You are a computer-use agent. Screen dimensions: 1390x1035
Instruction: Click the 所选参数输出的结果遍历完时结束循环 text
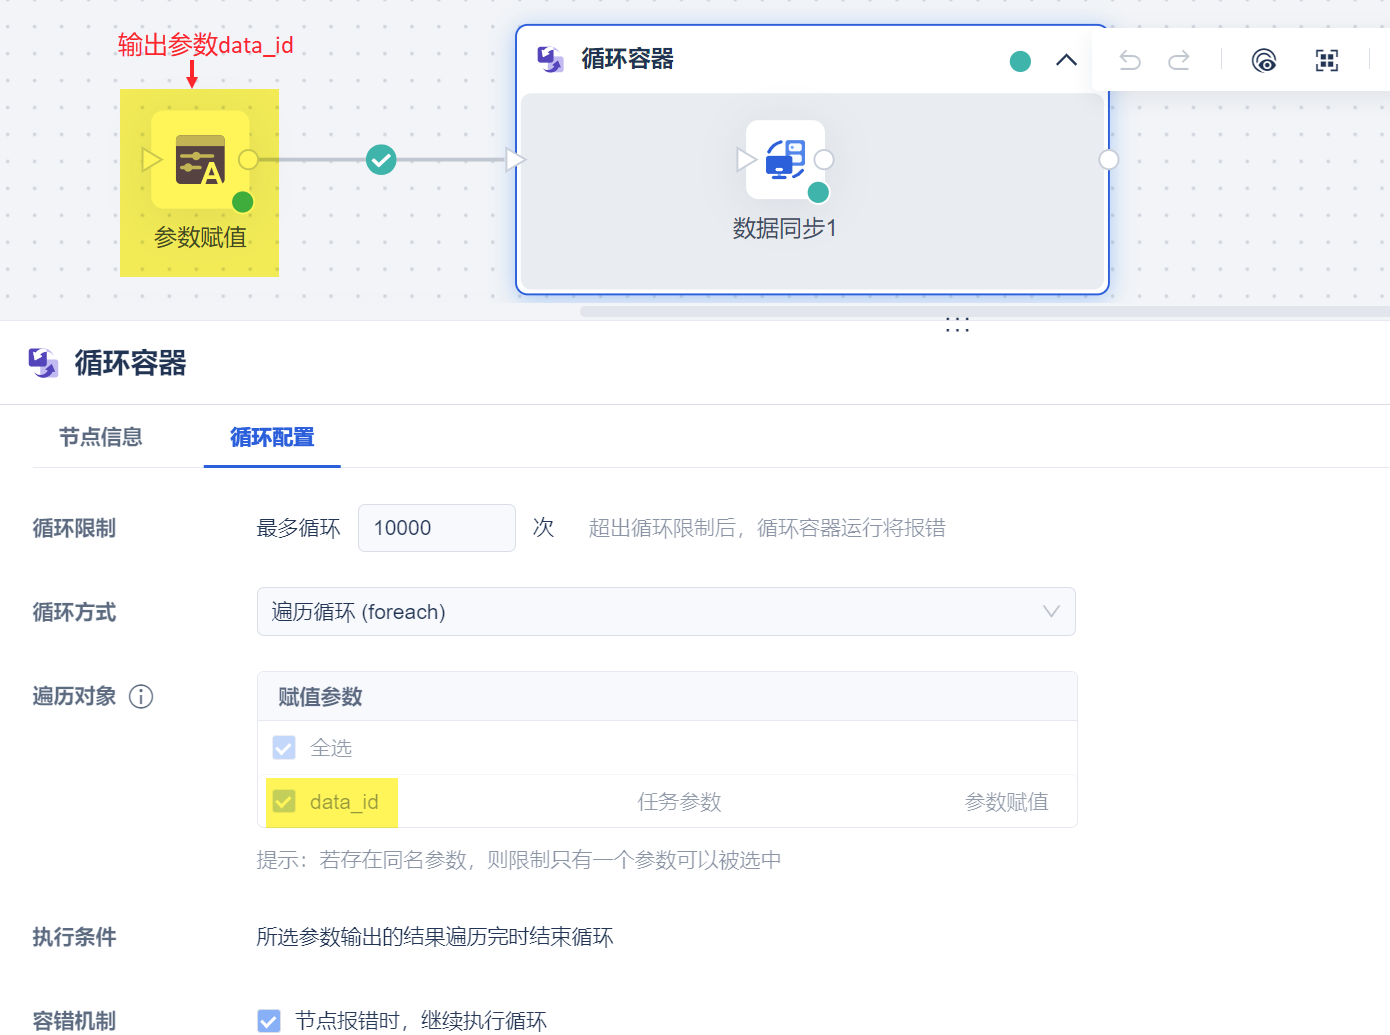pyautogui.click(x=435, y=937)
